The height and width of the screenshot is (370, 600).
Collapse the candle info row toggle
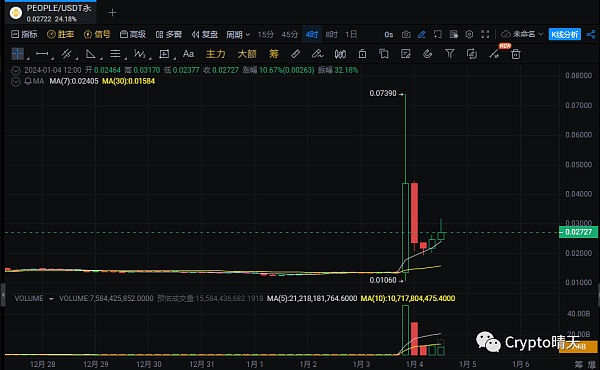[16, 70]
